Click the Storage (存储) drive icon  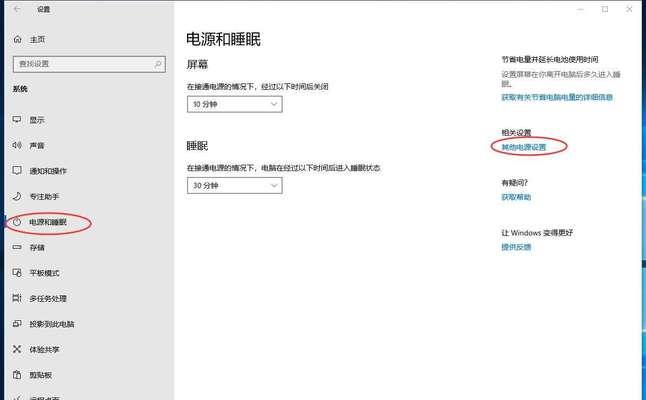(17, 247)
